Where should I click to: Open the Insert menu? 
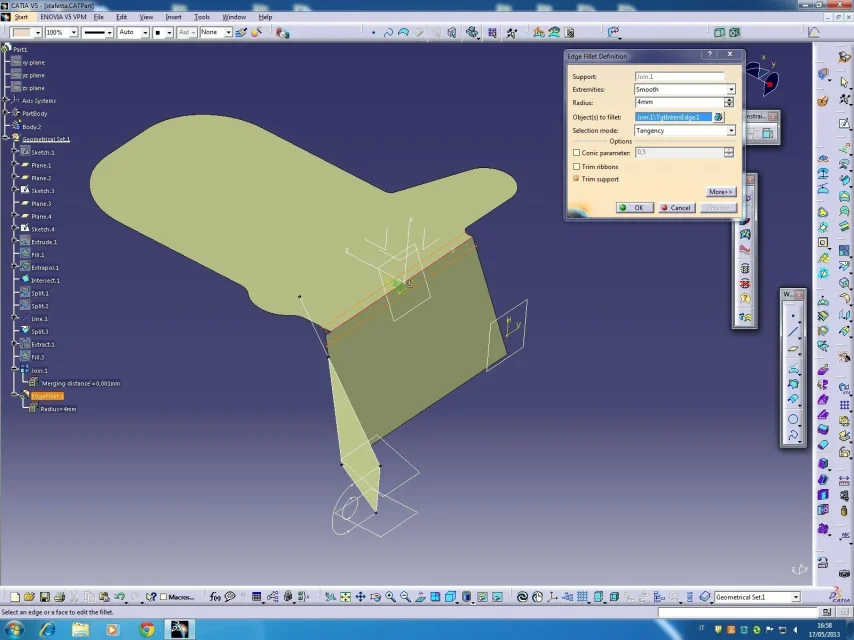(174, 17)
